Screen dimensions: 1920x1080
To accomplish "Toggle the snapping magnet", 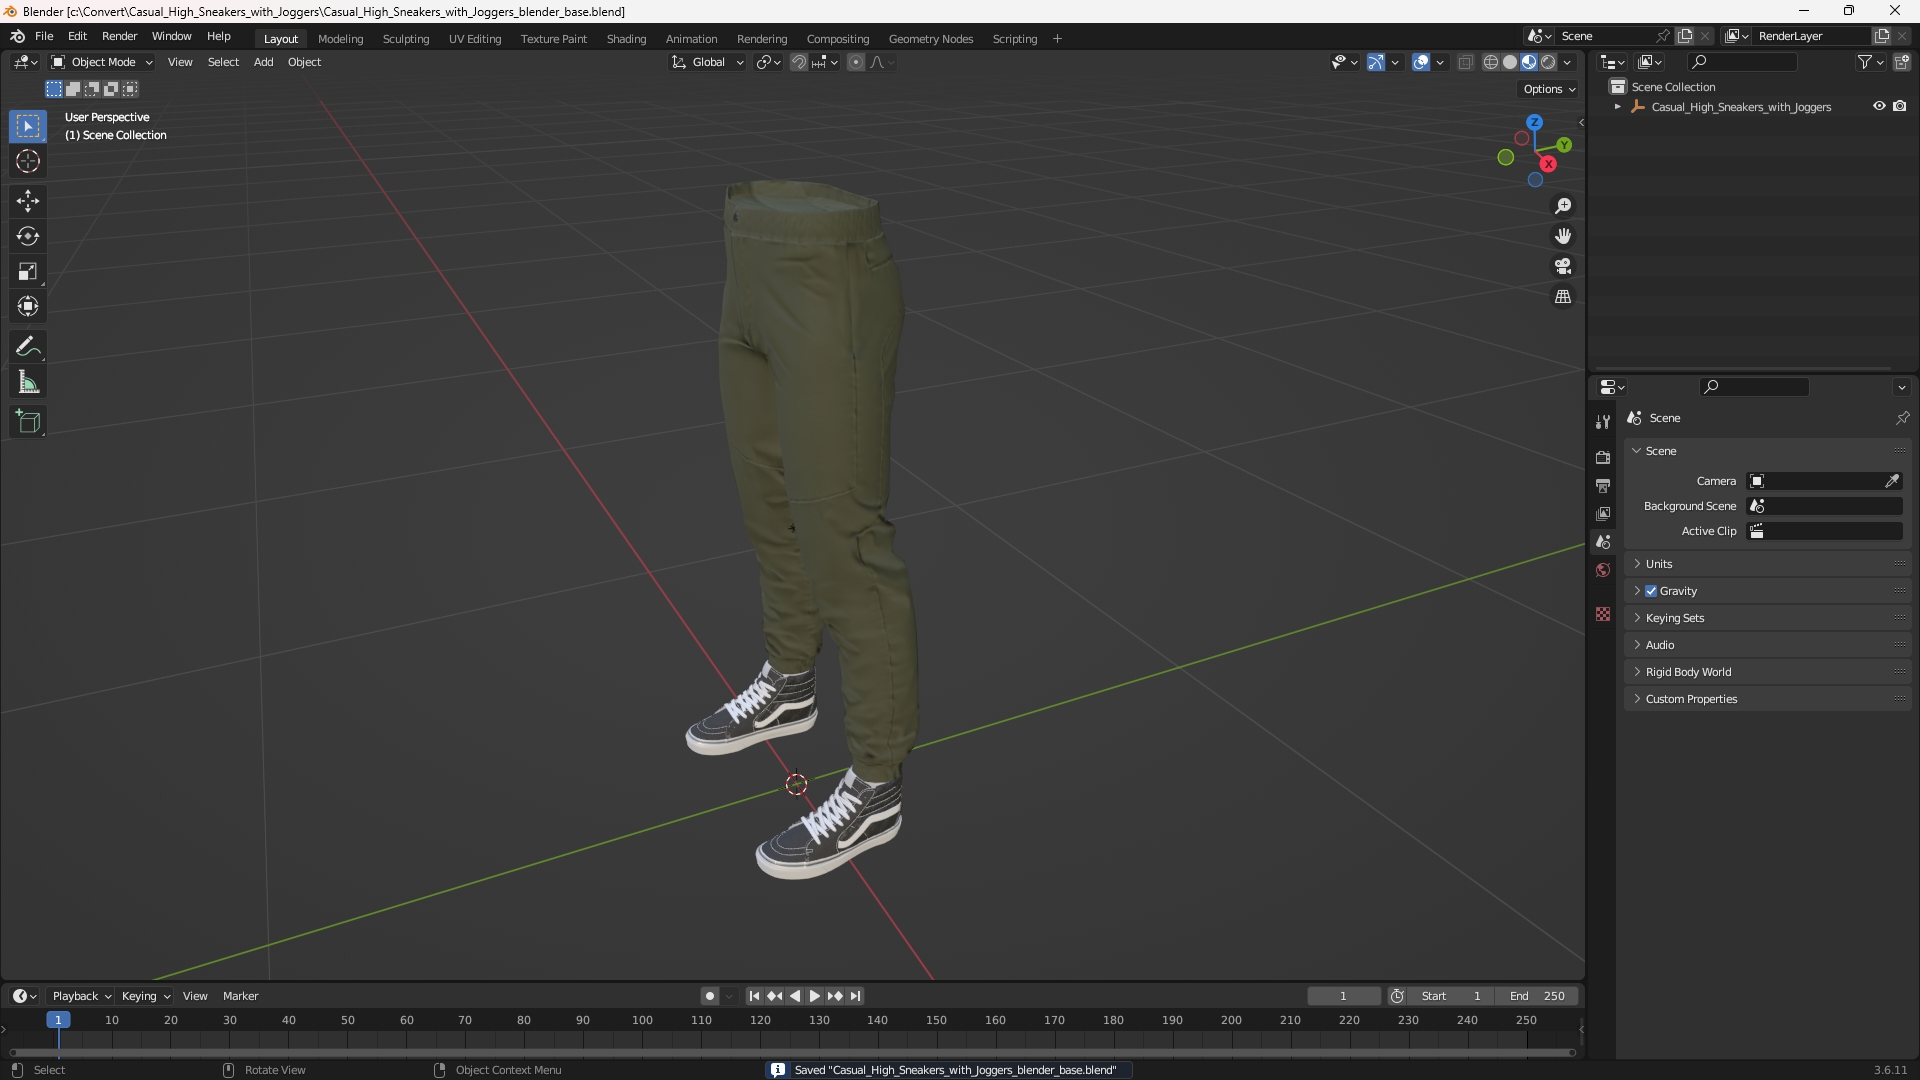I will tap(799, 62).
